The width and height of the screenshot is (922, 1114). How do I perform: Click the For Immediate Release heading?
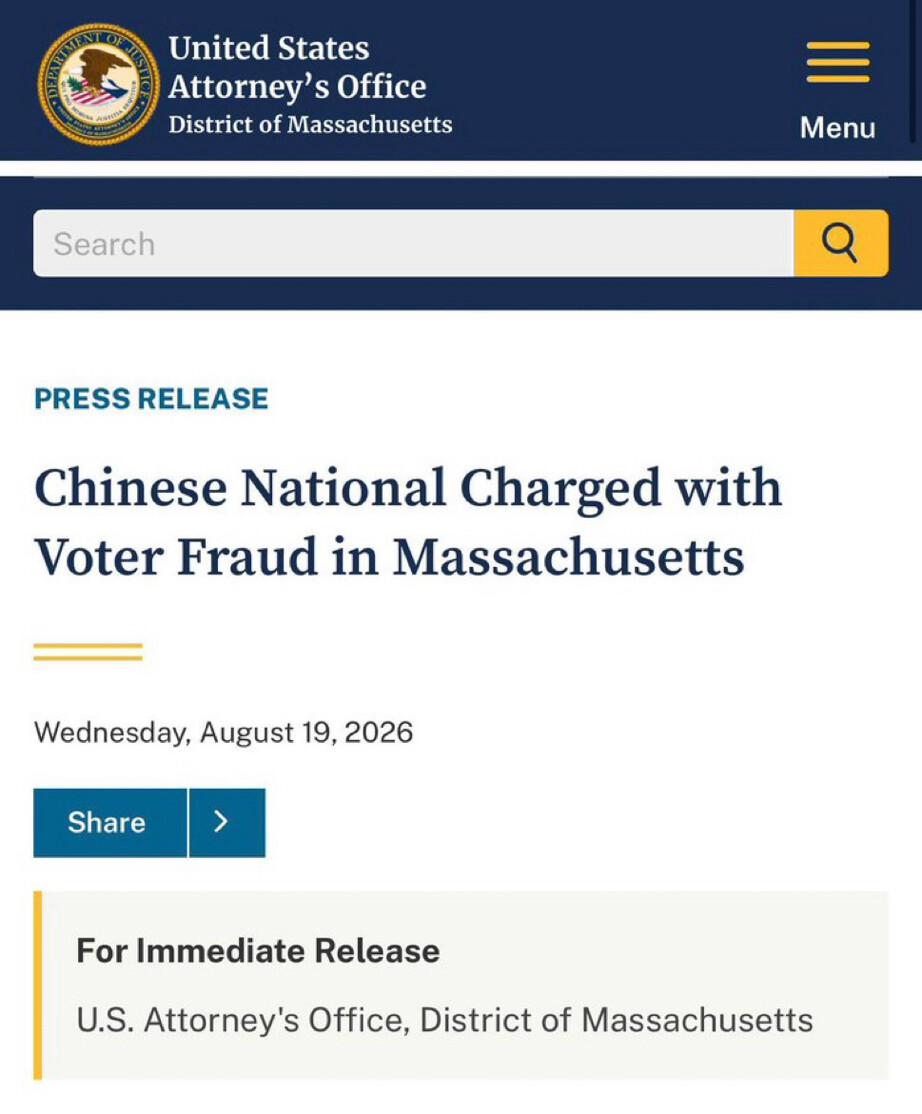tap(258, 951)
